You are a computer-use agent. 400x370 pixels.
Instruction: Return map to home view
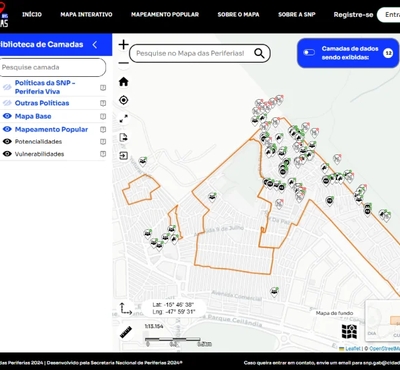124,82
